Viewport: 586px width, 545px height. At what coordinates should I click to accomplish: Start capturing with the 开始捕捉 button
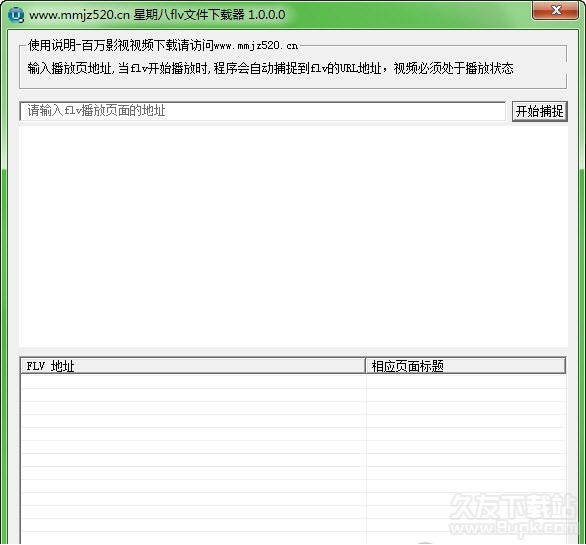pos(540,111)
